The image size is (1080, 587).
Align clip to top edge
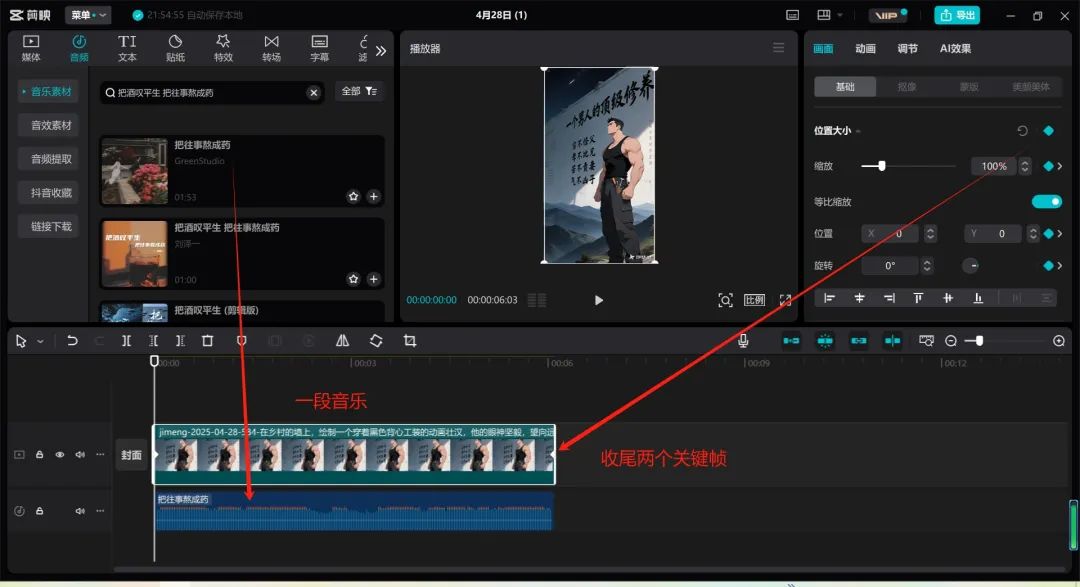pos(918,298)
